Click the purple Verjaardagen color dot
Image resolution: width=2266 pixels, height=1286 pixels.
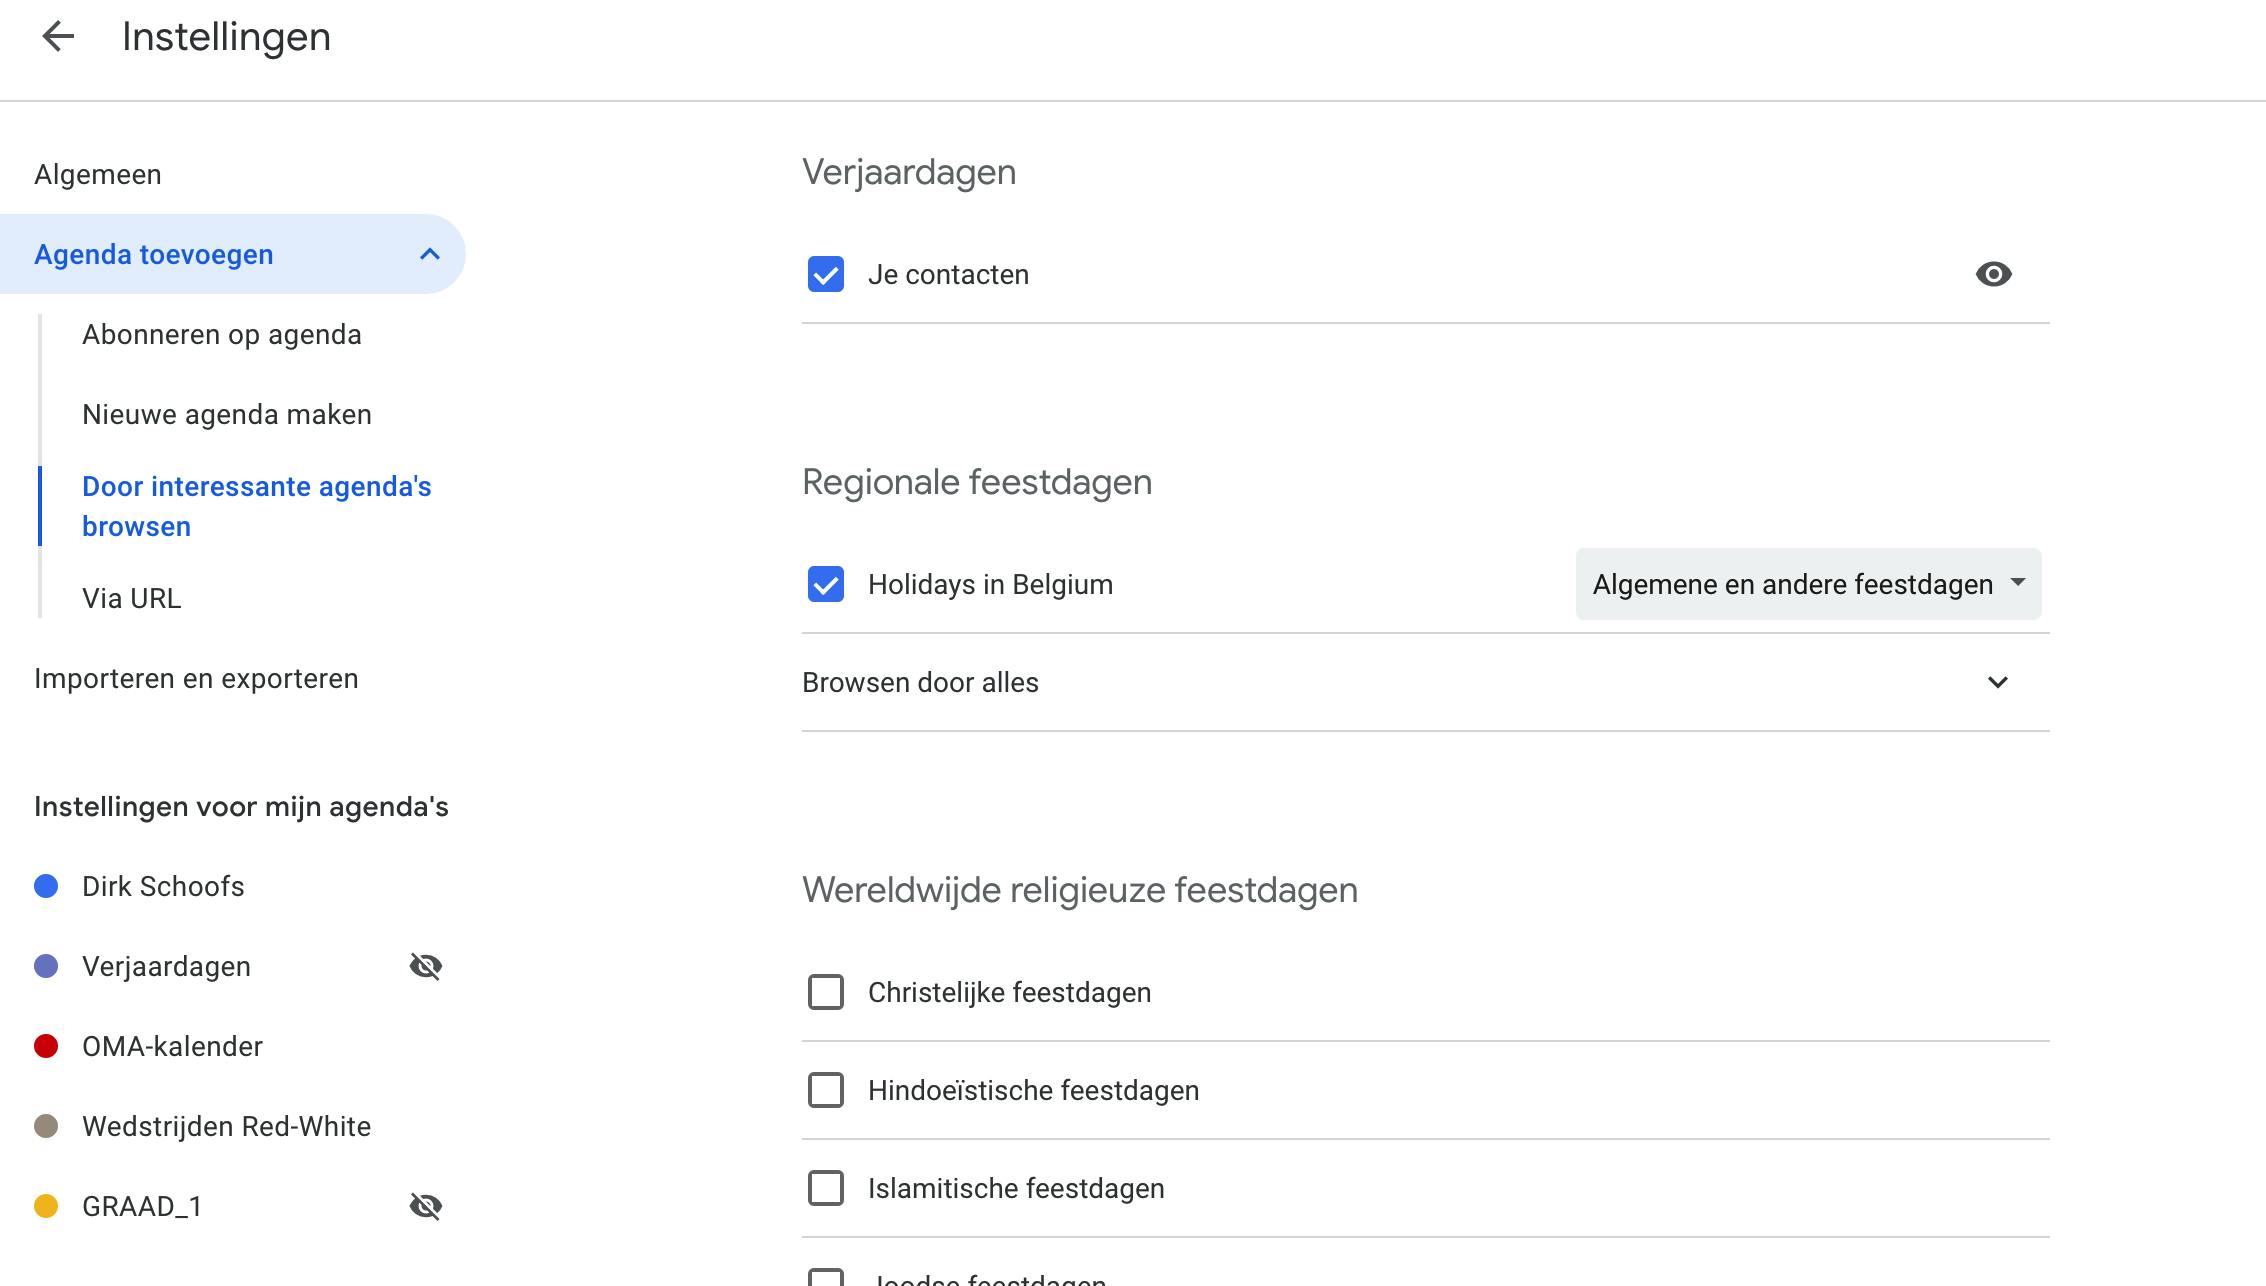point(46,966)
